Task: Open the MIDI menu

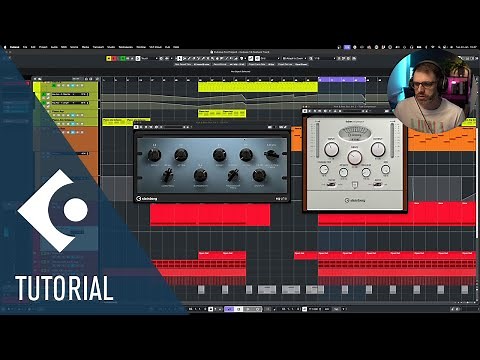Action: 64,47
